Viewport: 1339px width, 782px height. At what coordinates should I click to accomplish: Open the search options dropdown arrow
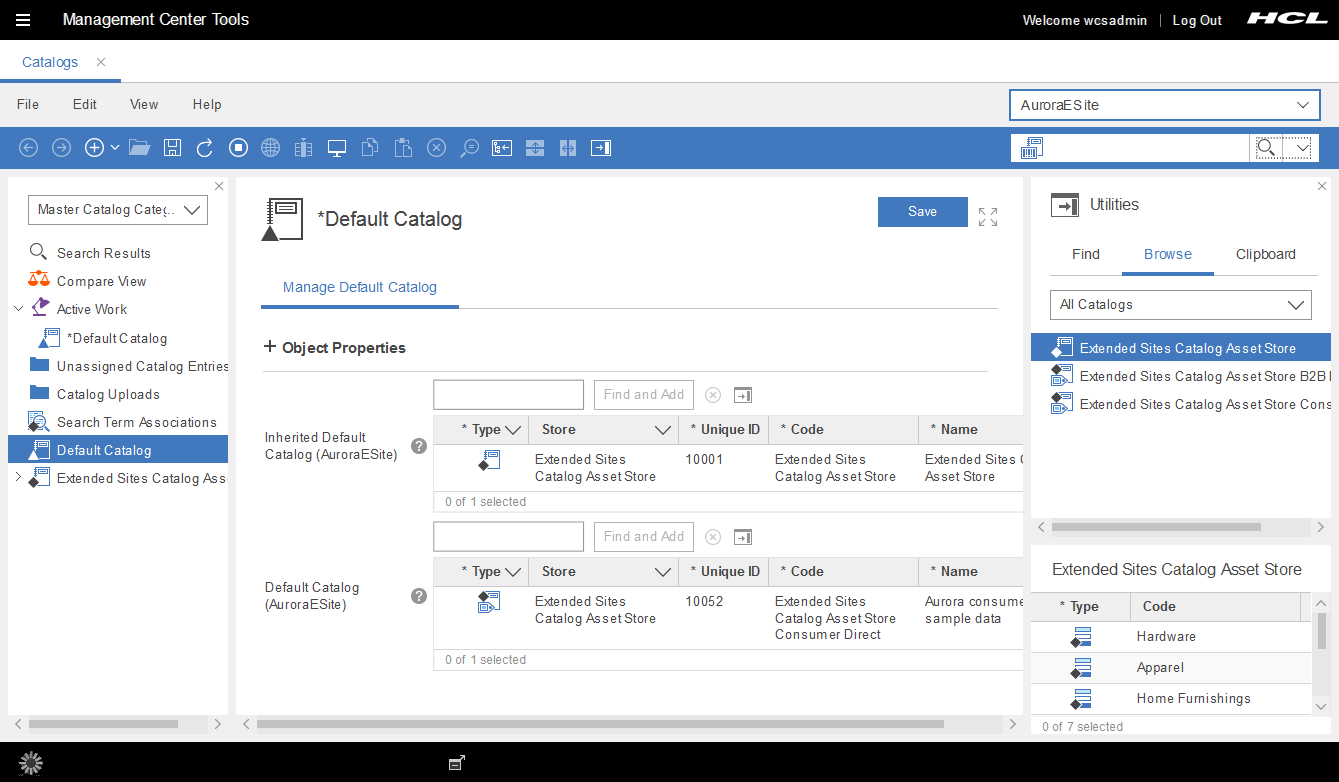pyautogui.click(x=1302, y=148)
